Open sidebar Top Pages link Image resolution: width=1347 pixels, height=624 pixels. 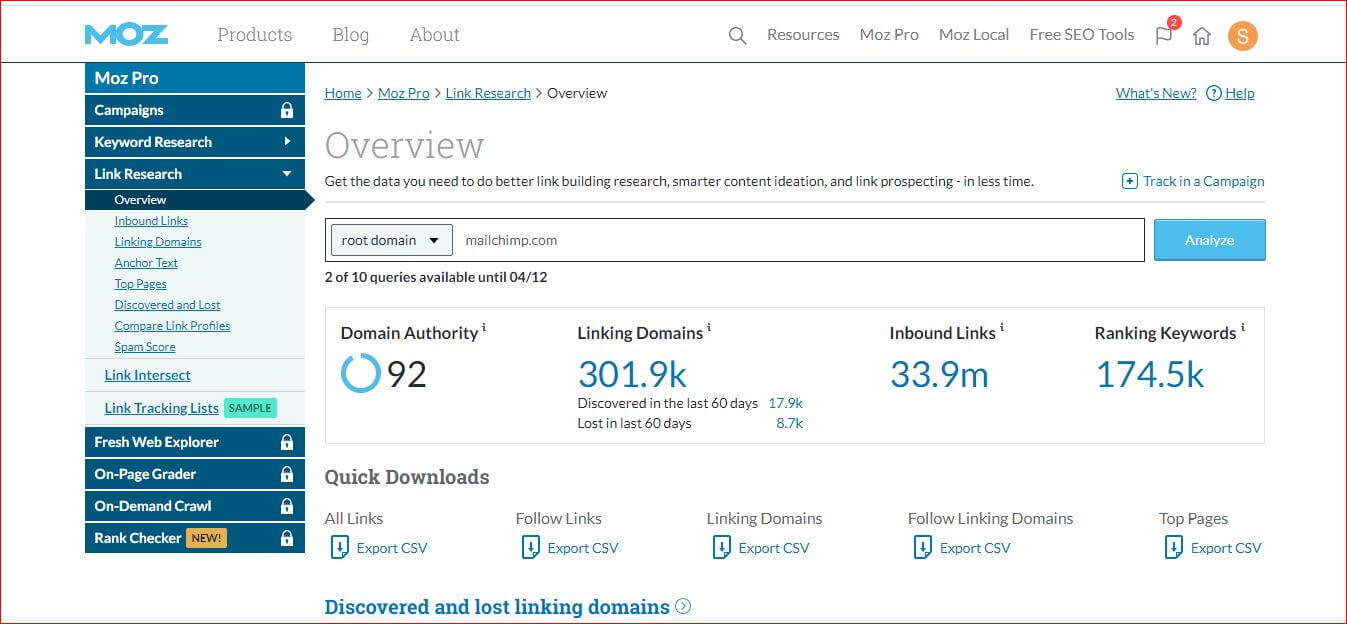[x=140, y=284]
